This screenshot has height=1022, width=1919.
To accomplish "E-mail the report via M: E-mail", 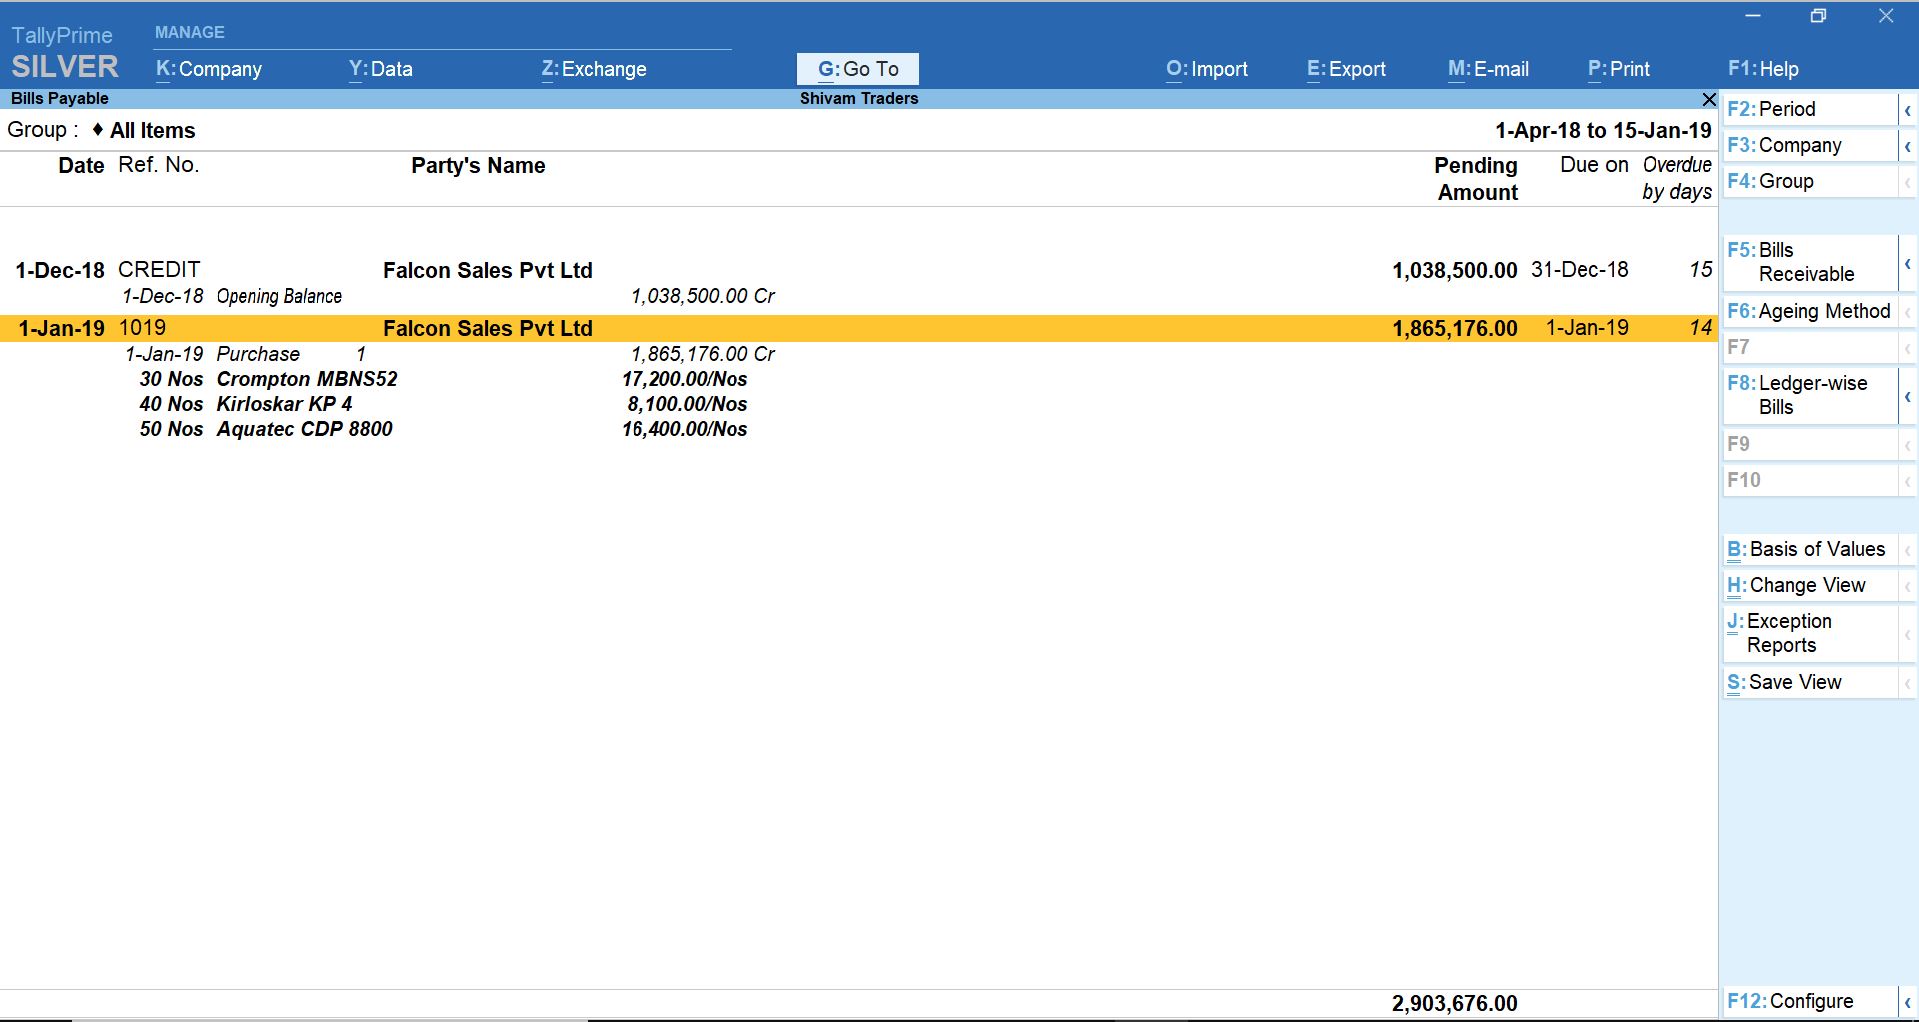I will (1488, 68).
